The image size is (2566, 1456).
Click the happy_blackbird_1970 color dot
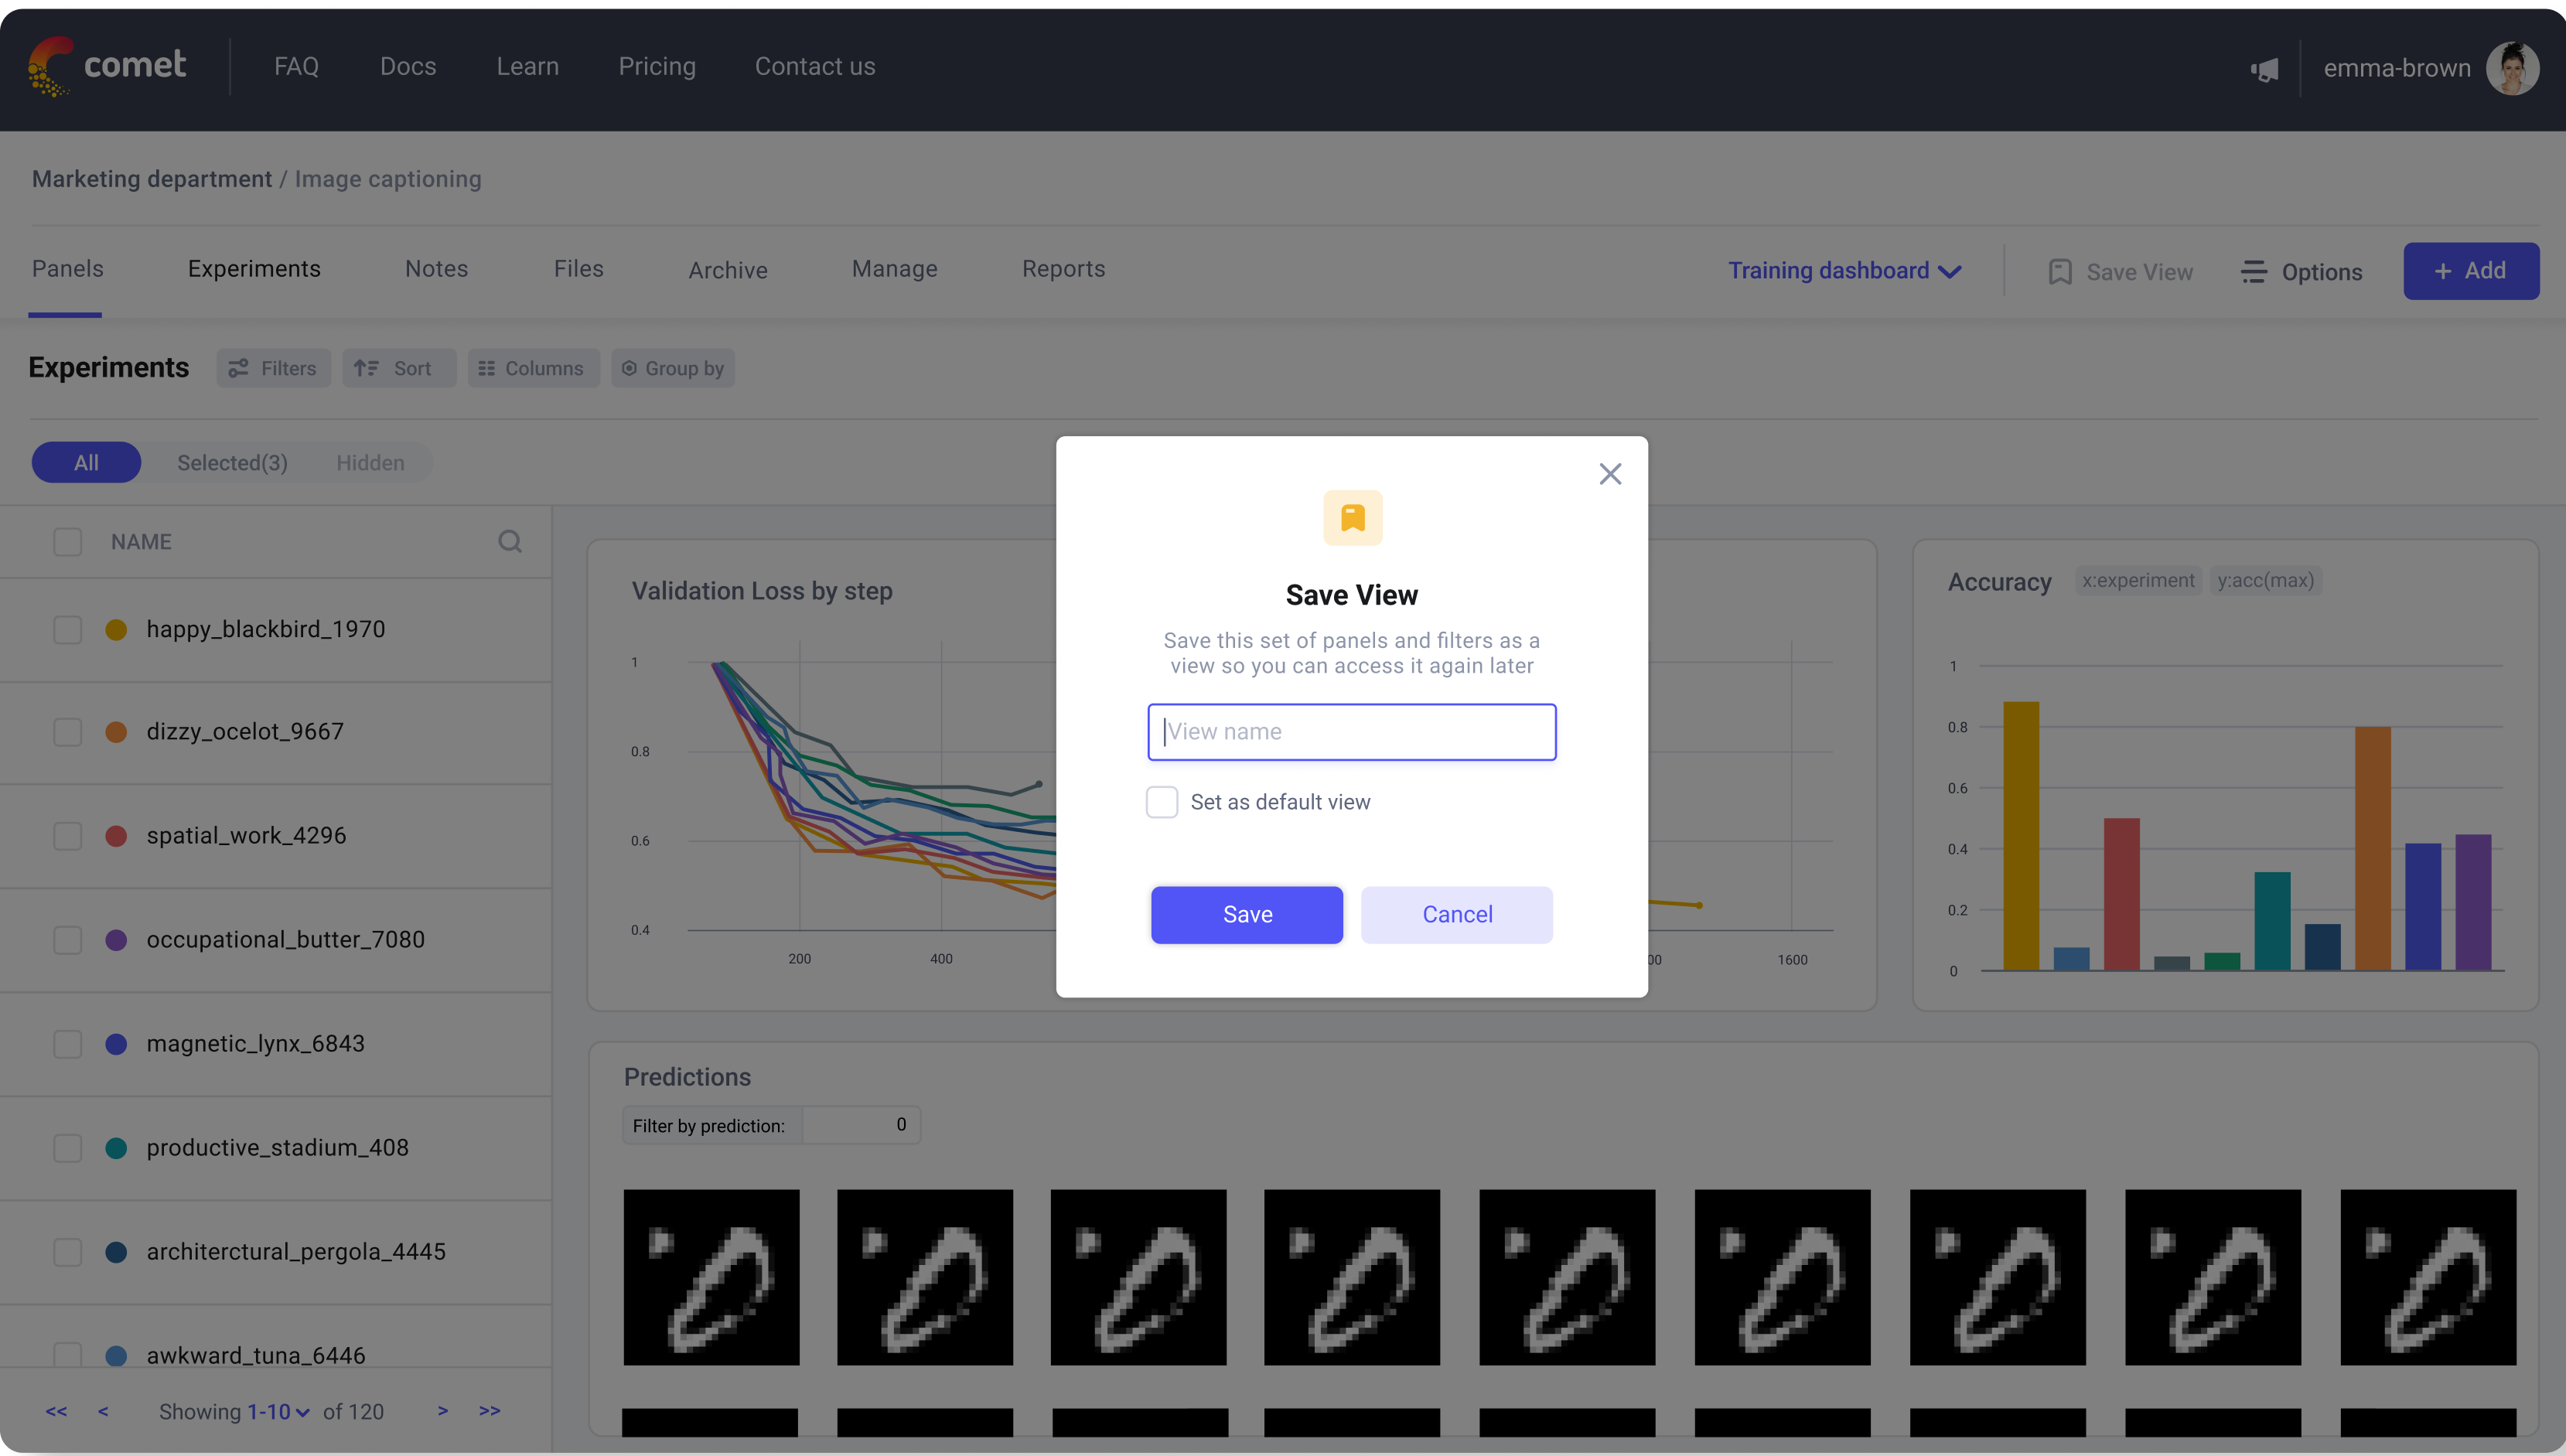pos(116,629)
